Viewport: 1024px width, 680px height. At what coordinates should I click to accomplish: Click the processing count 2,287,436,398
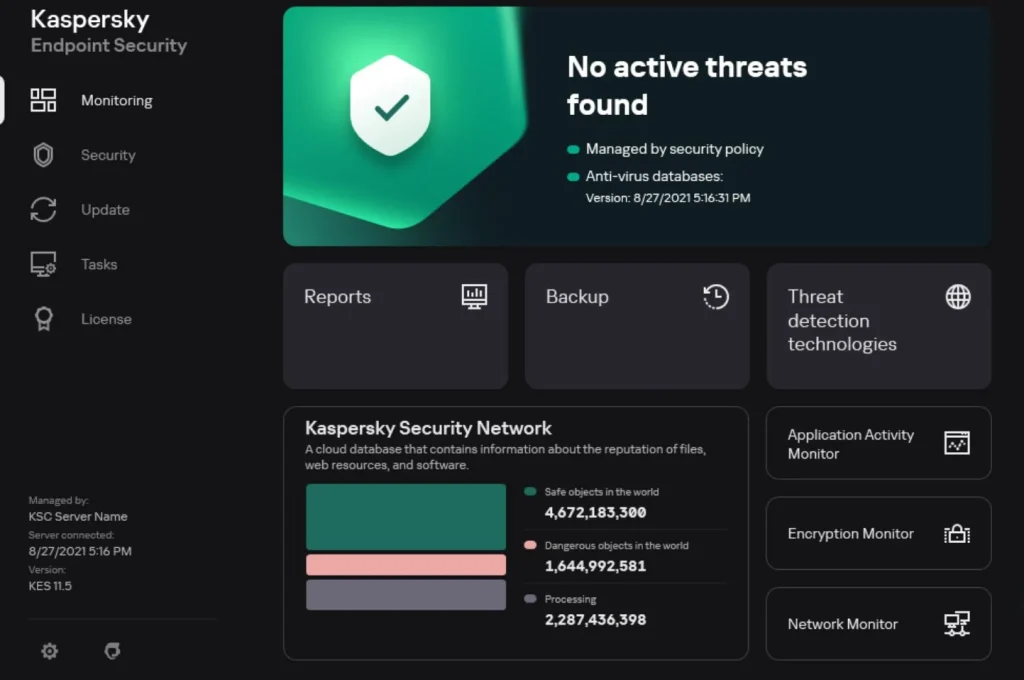coord(596,620)
